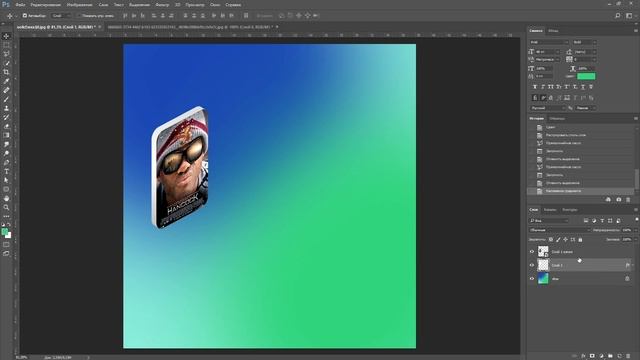Toggle Auto-Select checkbox in options bar
The height and width of the screenshot is (360, 640).
(25, 16)
